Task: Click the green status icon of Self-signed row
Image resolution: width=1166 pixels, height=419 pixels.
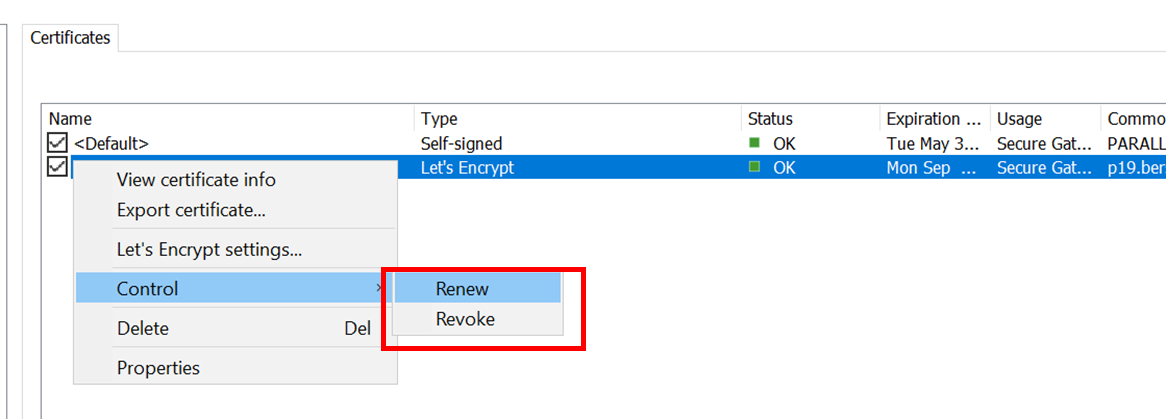Action: coord(754,142)
